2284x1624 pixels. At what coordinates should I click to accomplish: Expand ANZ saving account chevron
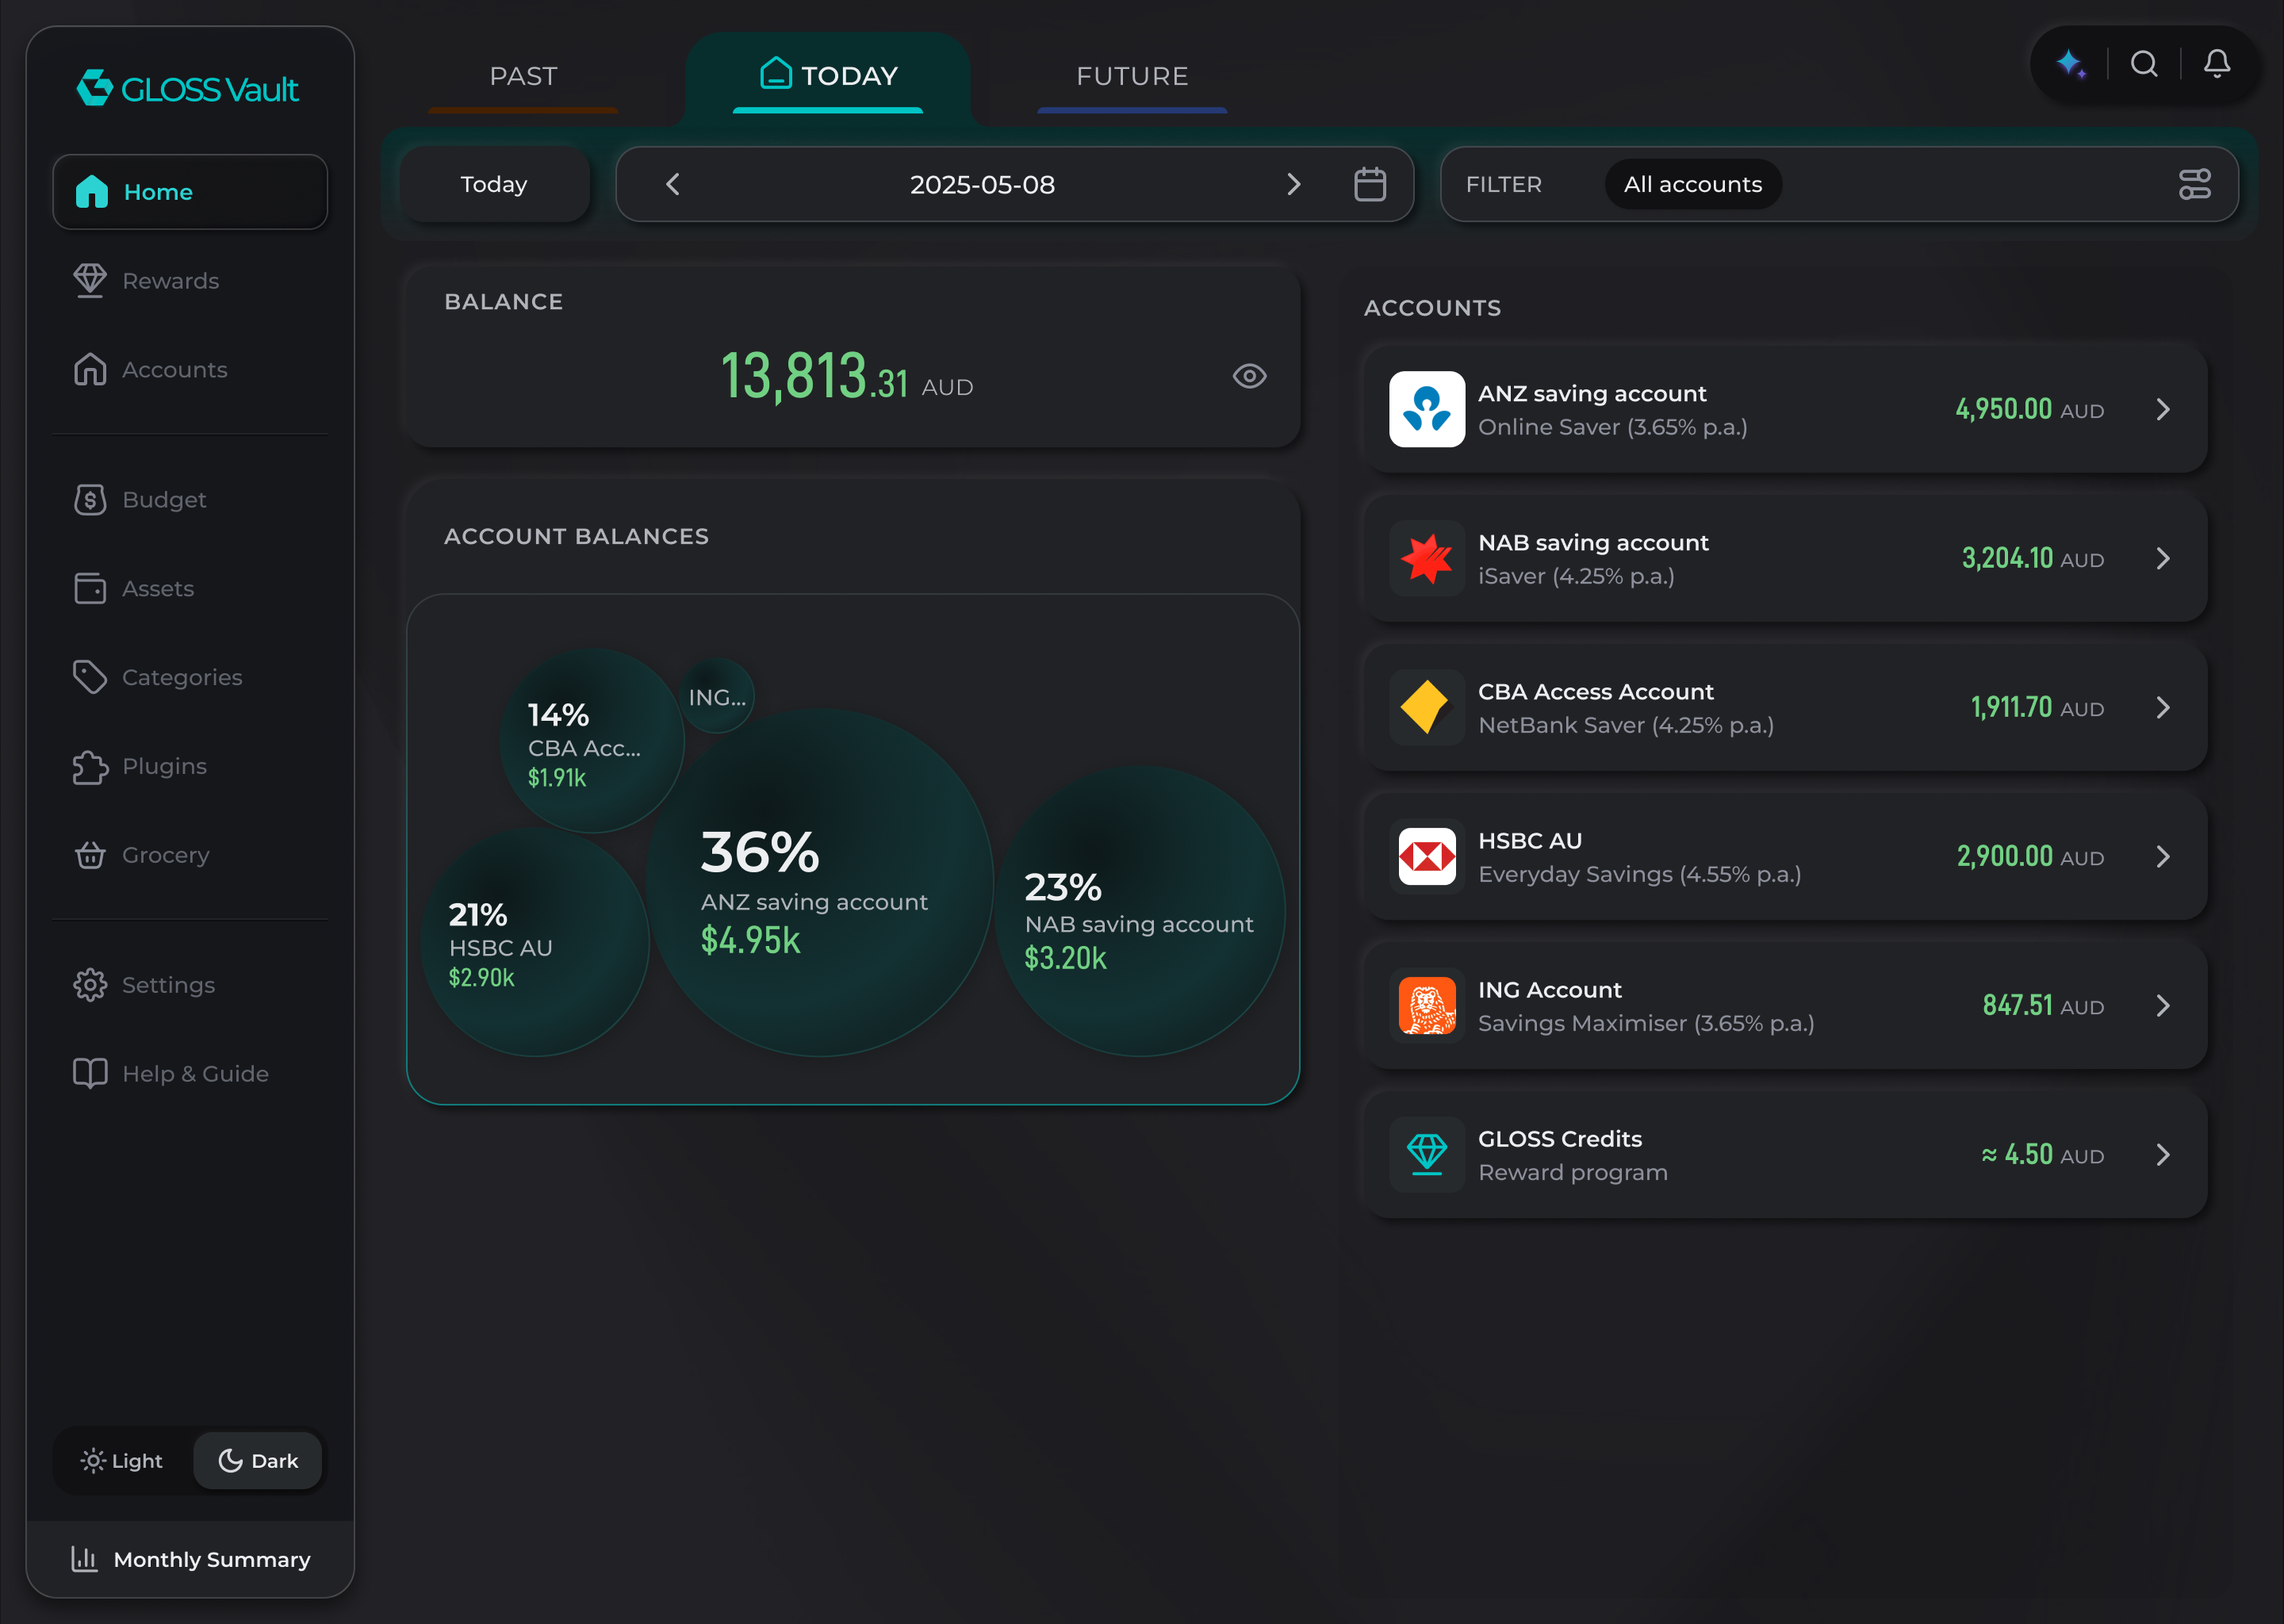click(x=2163, y=409)
